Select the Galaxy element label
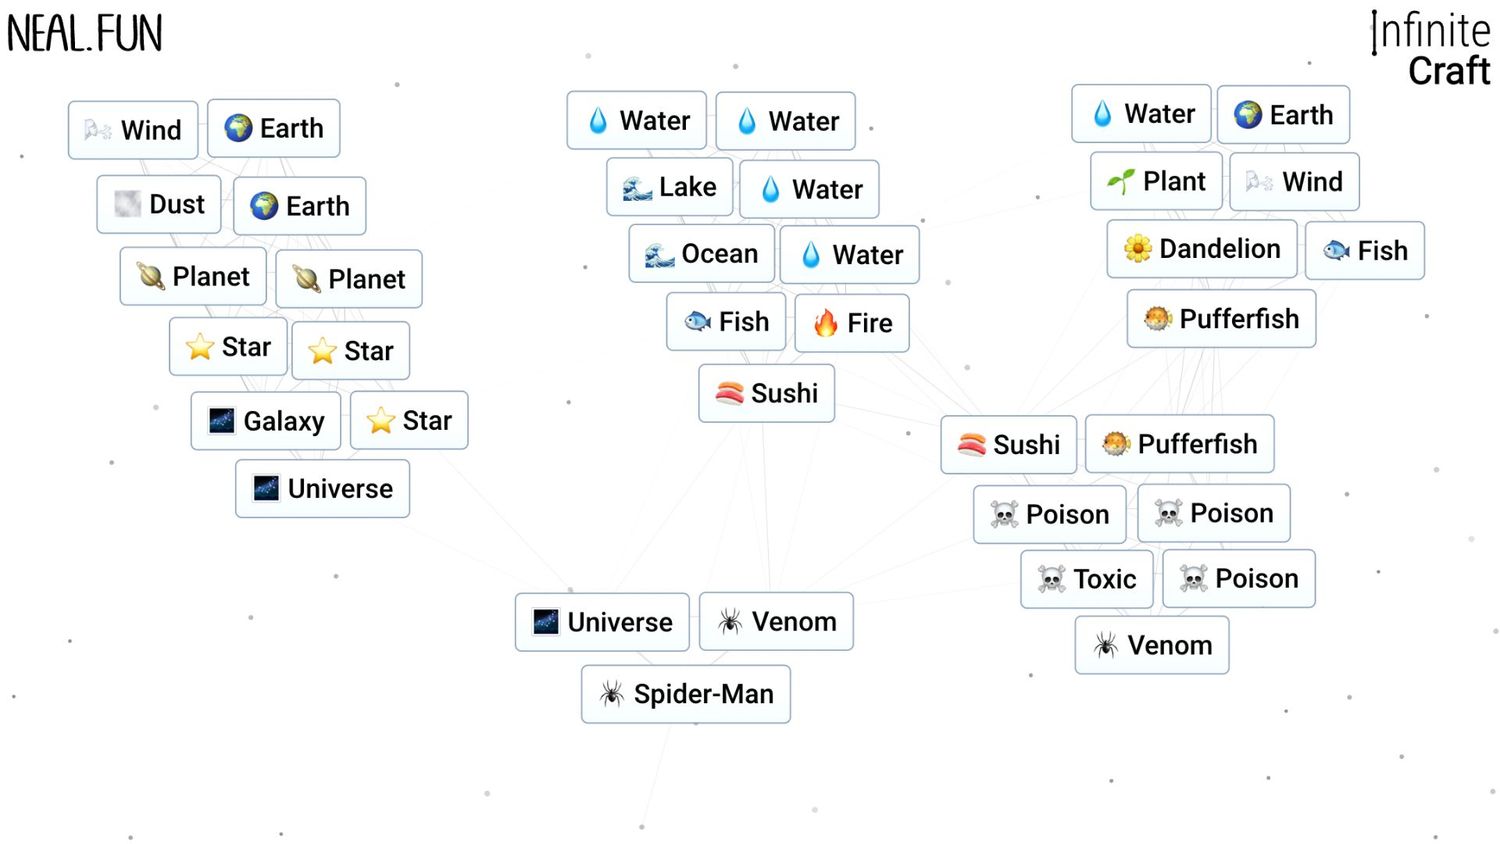 pyautogui.click(x=283, y=421)
